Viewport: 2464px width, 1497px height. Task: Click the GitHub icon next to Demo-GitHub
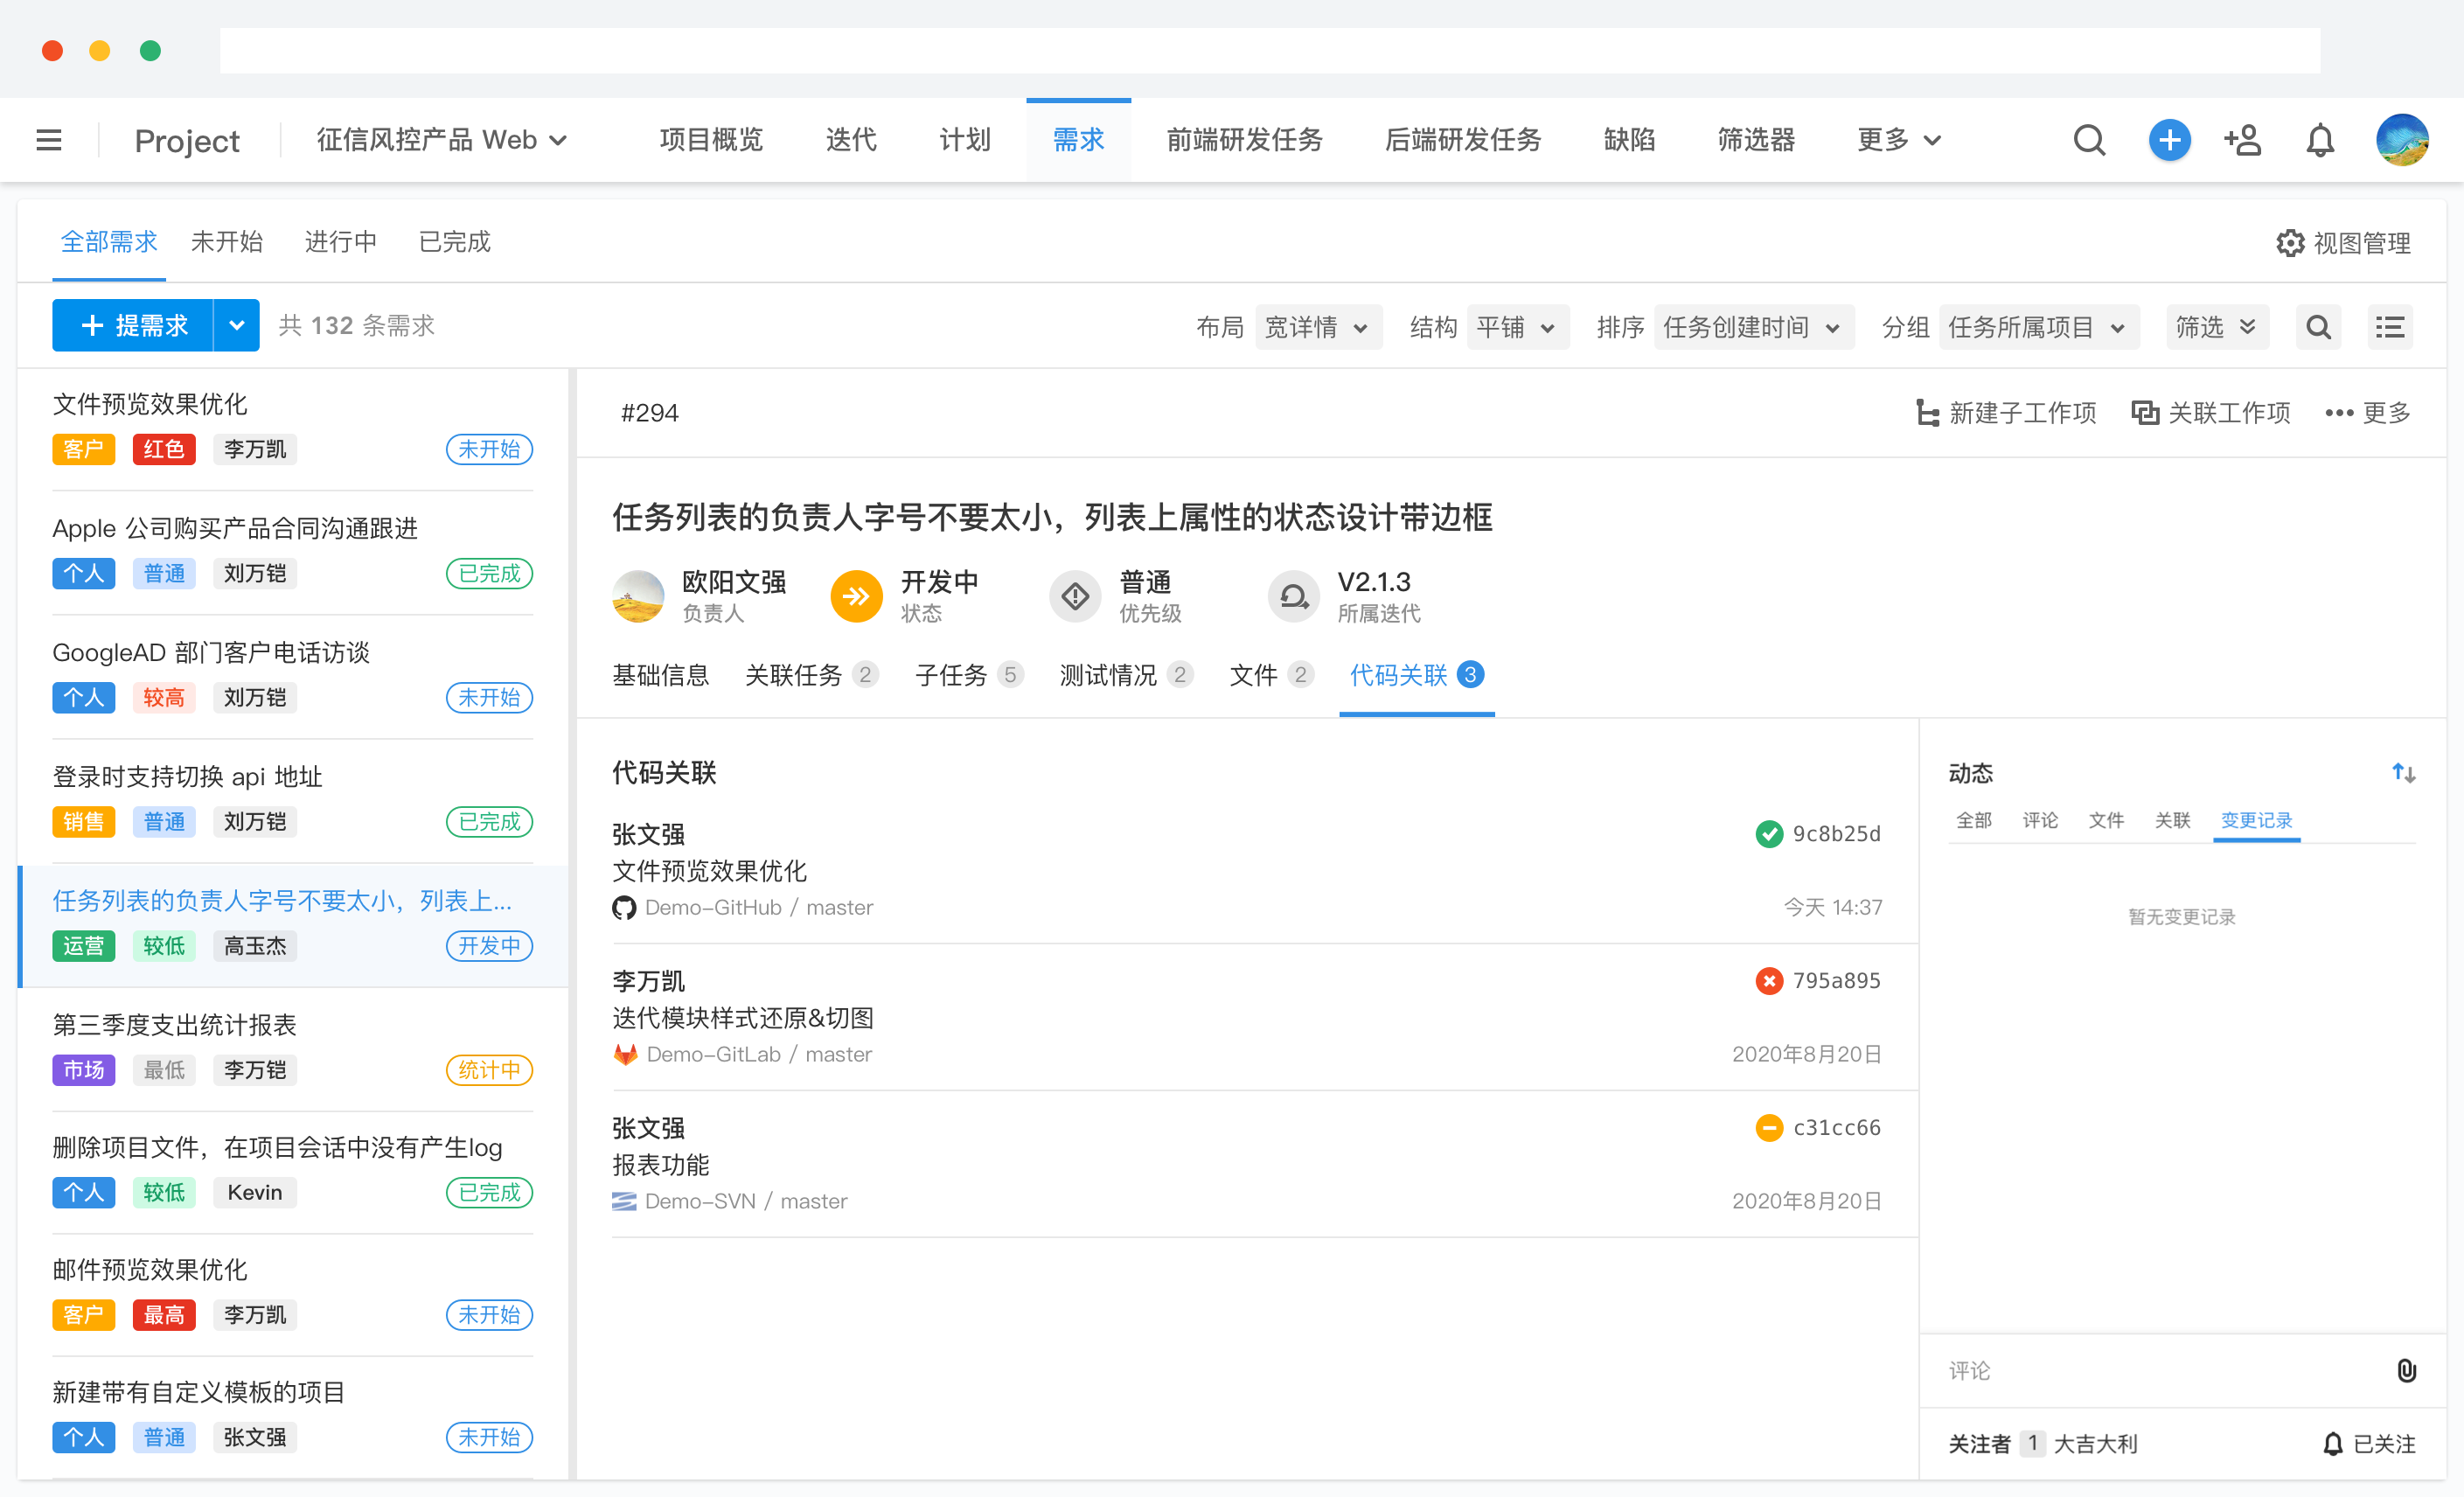pos(623,907)
